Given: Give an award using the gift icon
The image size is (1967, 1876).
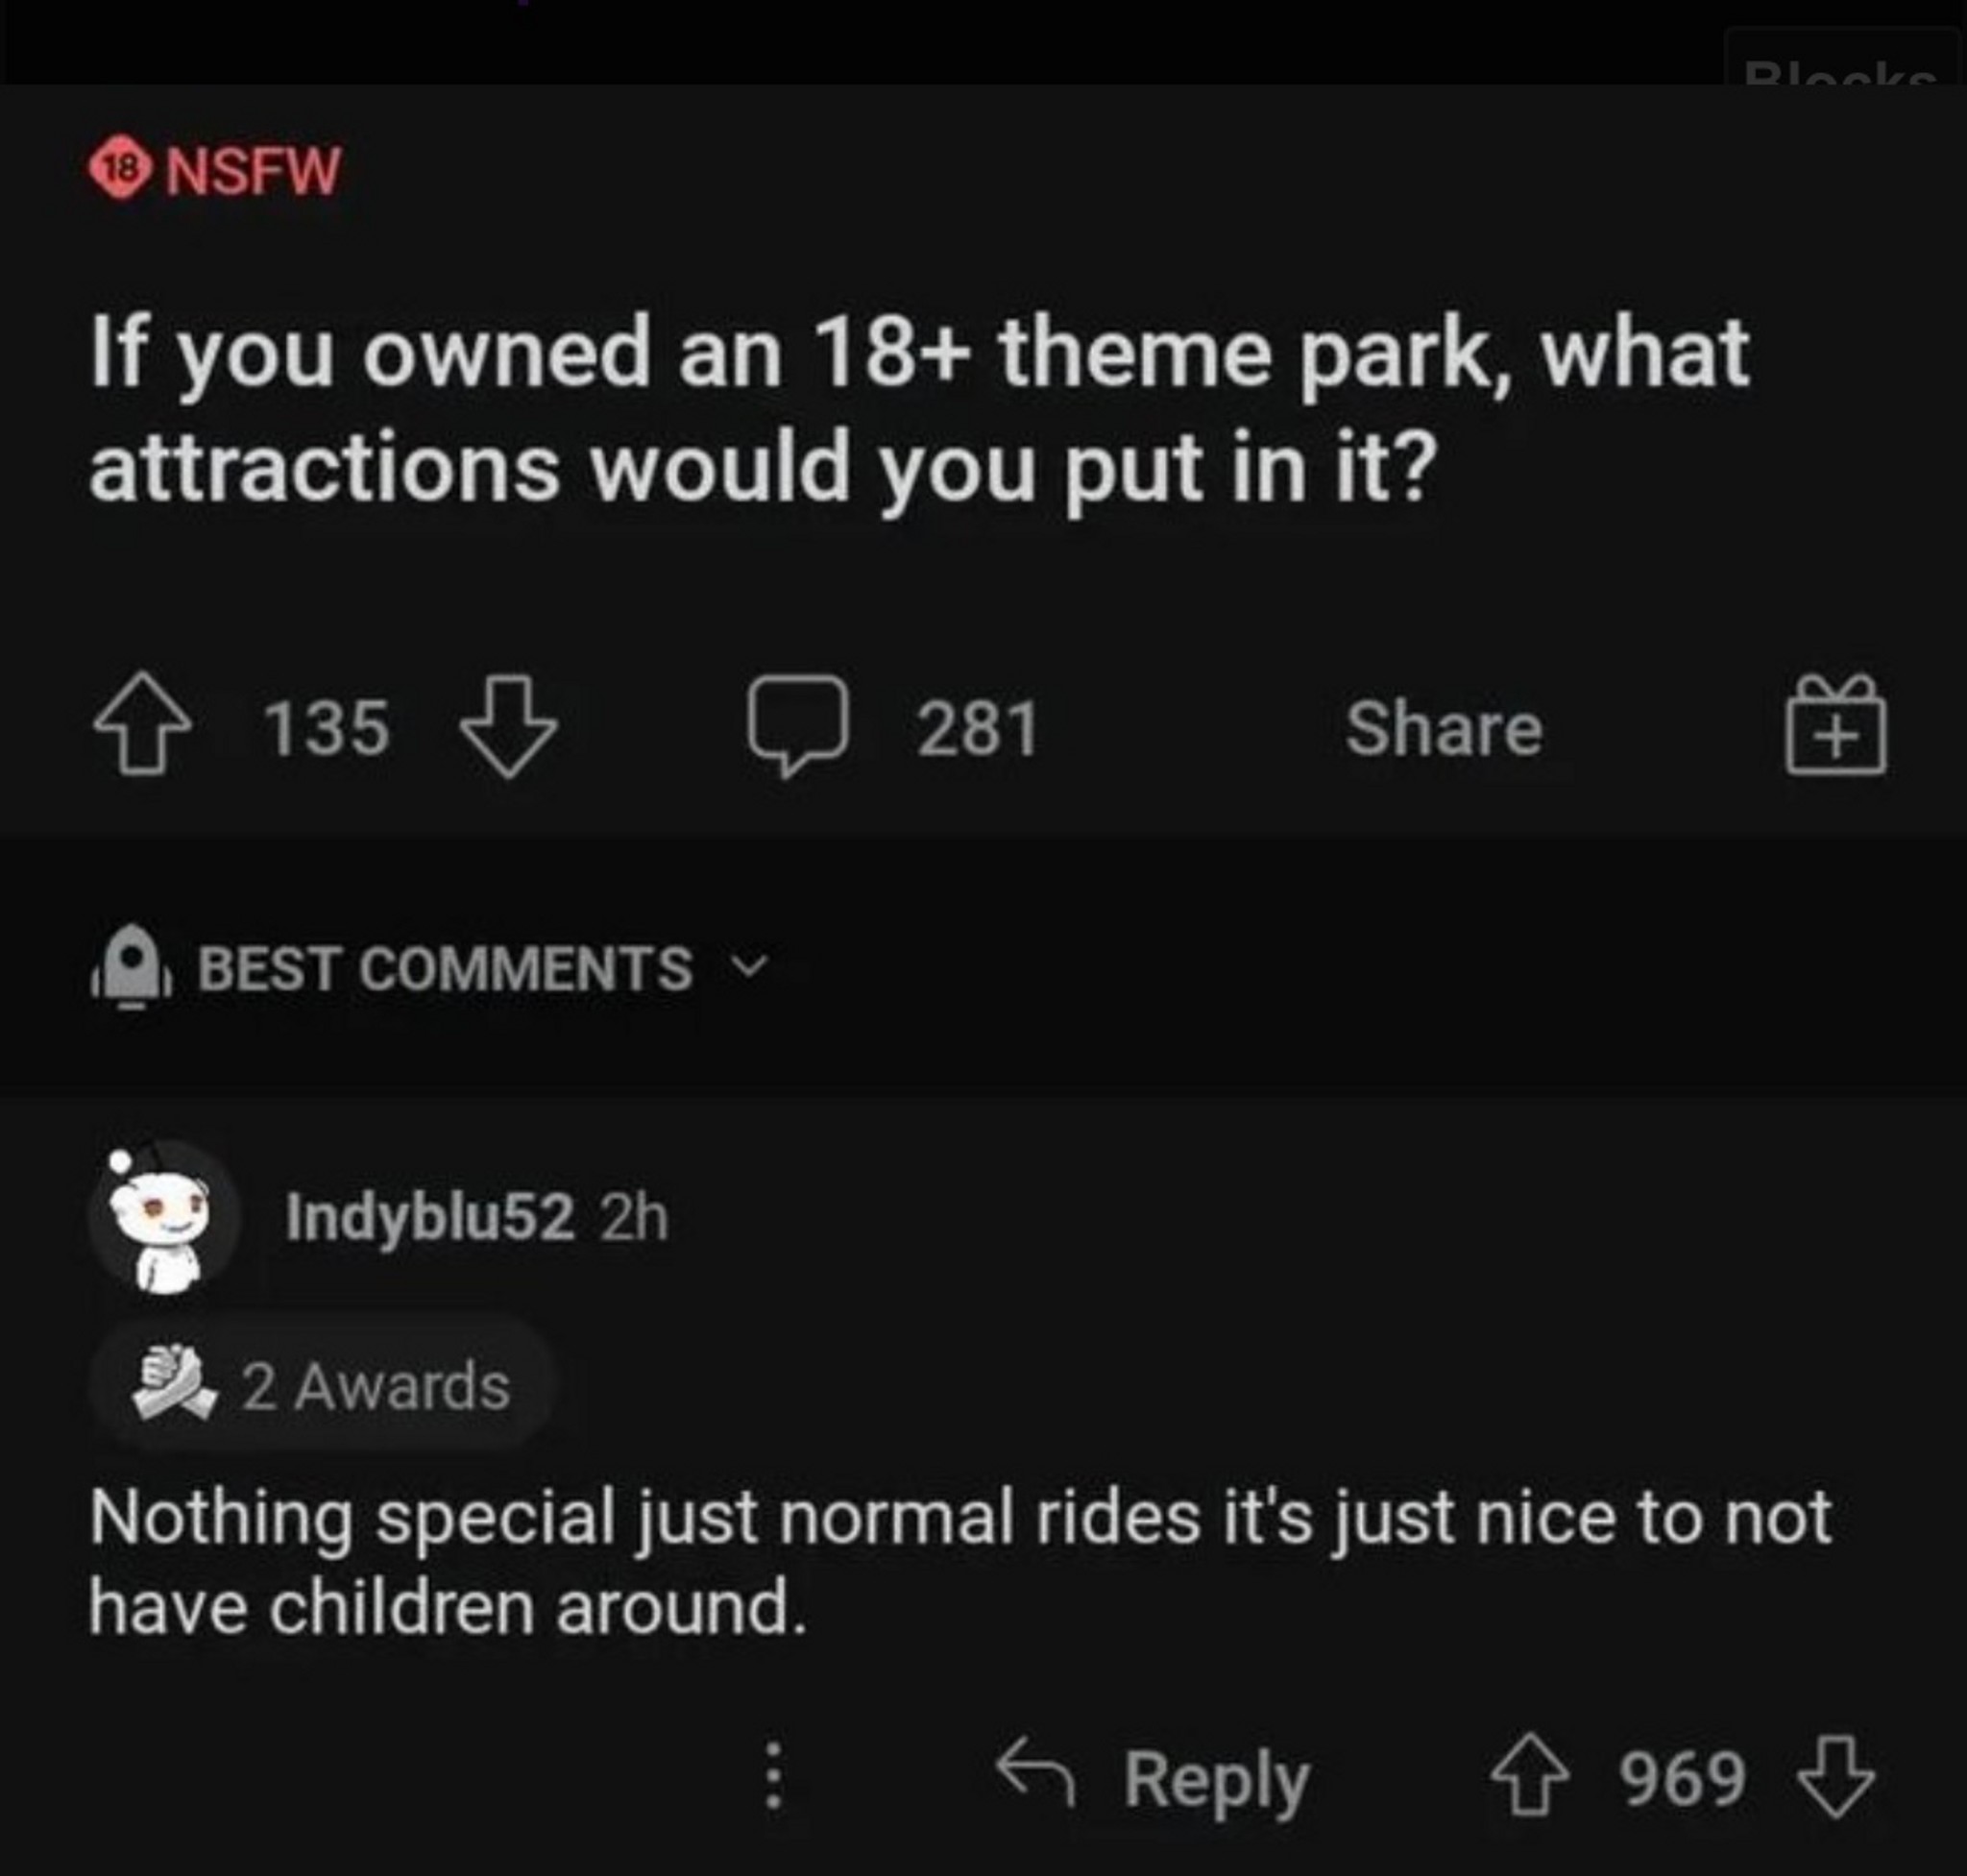Looking at the screenshot, I should tap(1836, 724).
